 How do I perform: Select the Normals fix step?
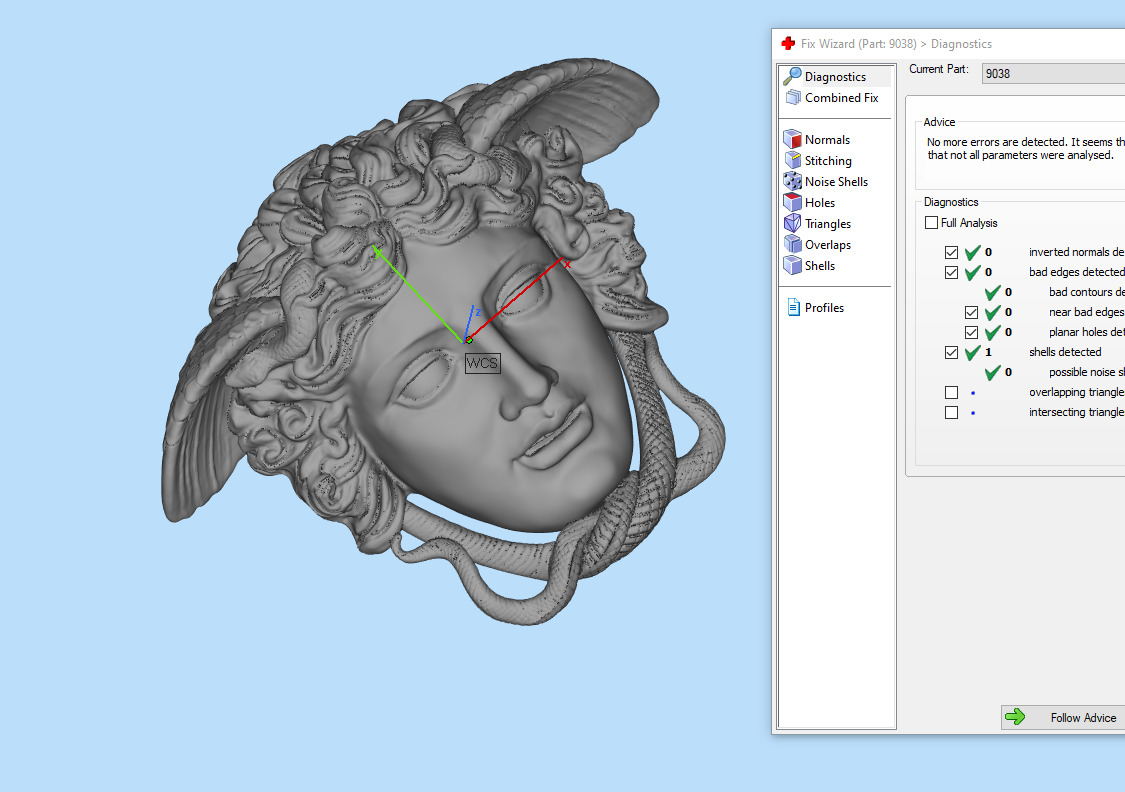[x=817, y=139]
